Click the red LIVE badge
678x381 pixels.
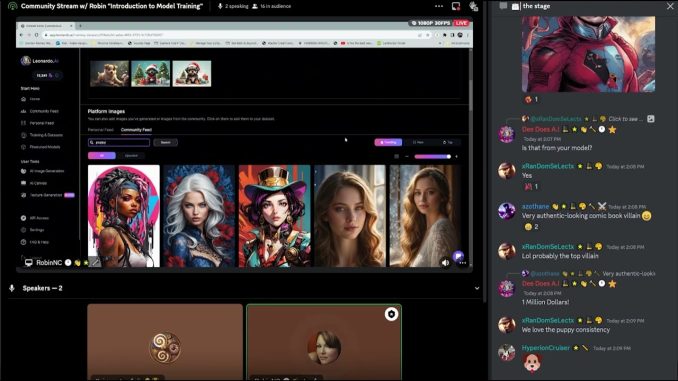point(461,23)
